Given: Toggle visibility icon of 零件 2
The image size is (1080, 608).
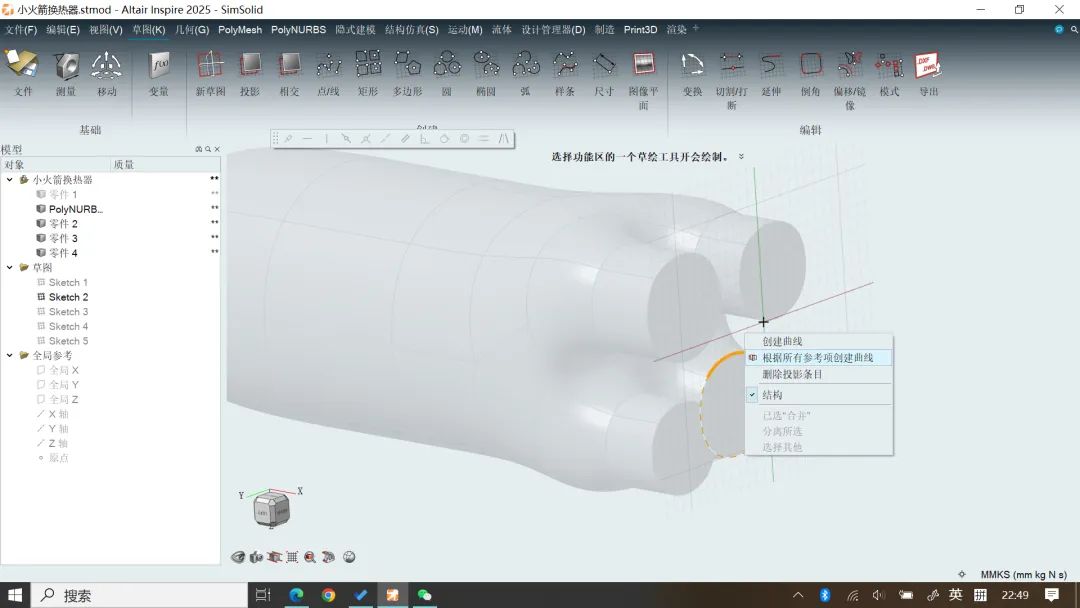Looking at the screenshot, I should pyautogui.click(x=41, y=224).
